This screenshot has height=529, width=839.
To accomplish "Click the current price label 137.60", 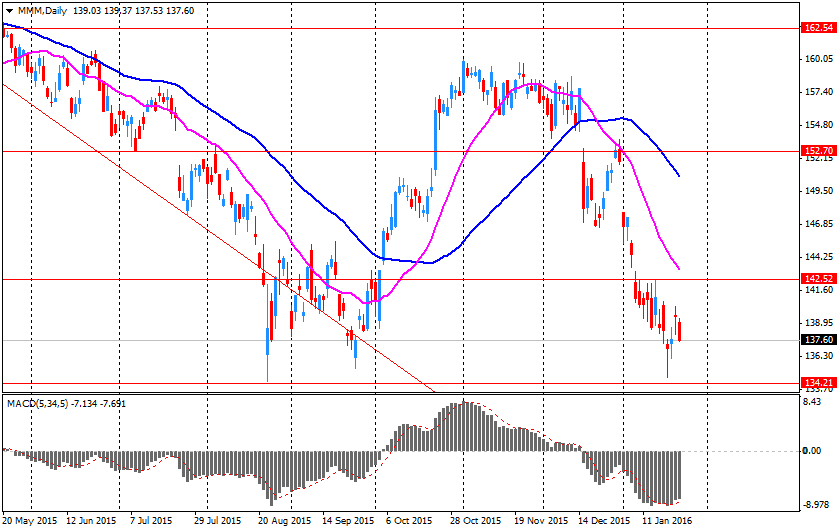I will (819, 340).
